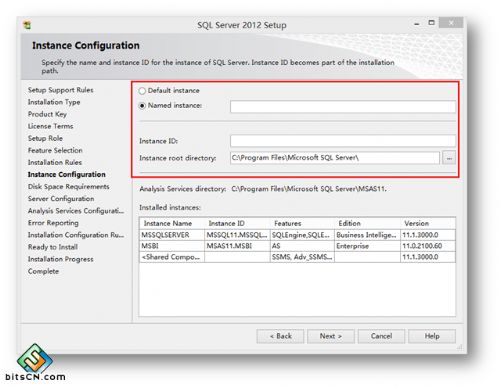Image resolution: width=500 pixels, height=387 pixels.
Task: Click the Named instance text field
Action: pyautogui.click(x=343, y=107)
